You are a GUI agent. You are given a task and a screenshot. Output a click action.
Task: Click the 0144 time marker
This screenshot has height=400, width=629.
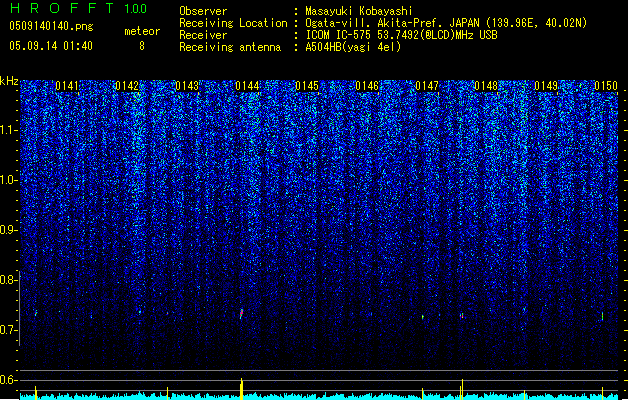247,86
